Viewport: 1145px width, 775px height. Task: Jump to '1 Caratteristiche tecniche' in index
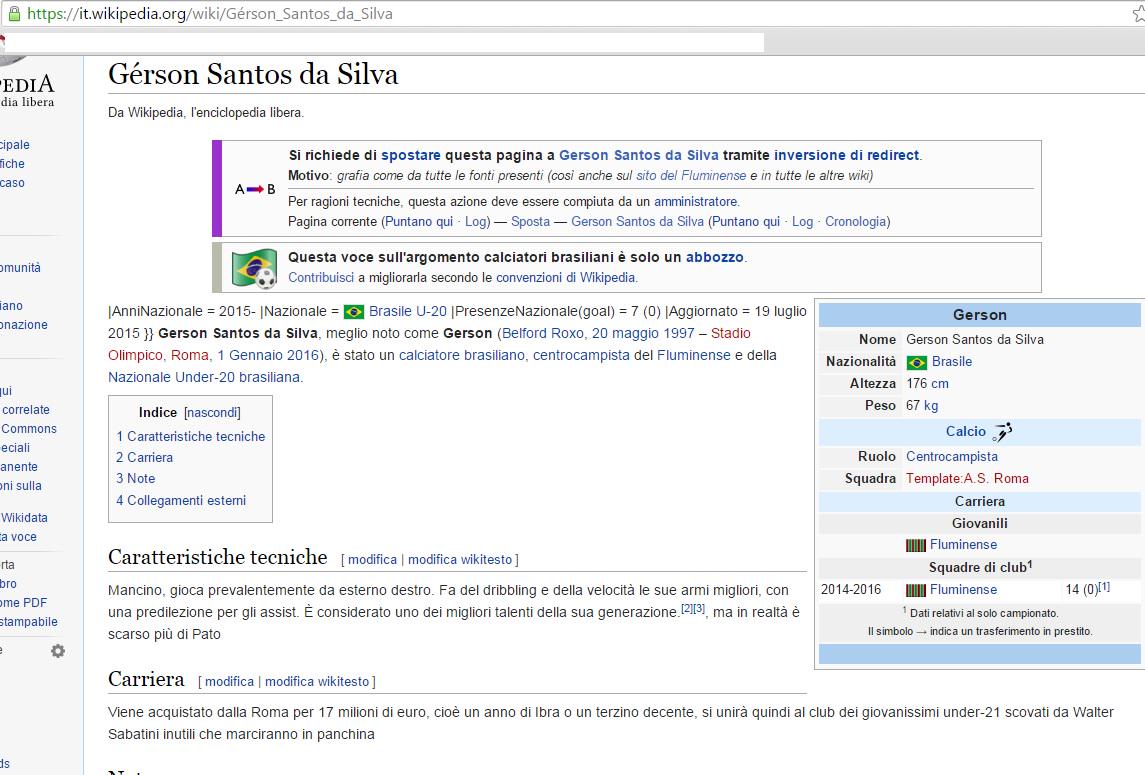(x=191, y=436)
